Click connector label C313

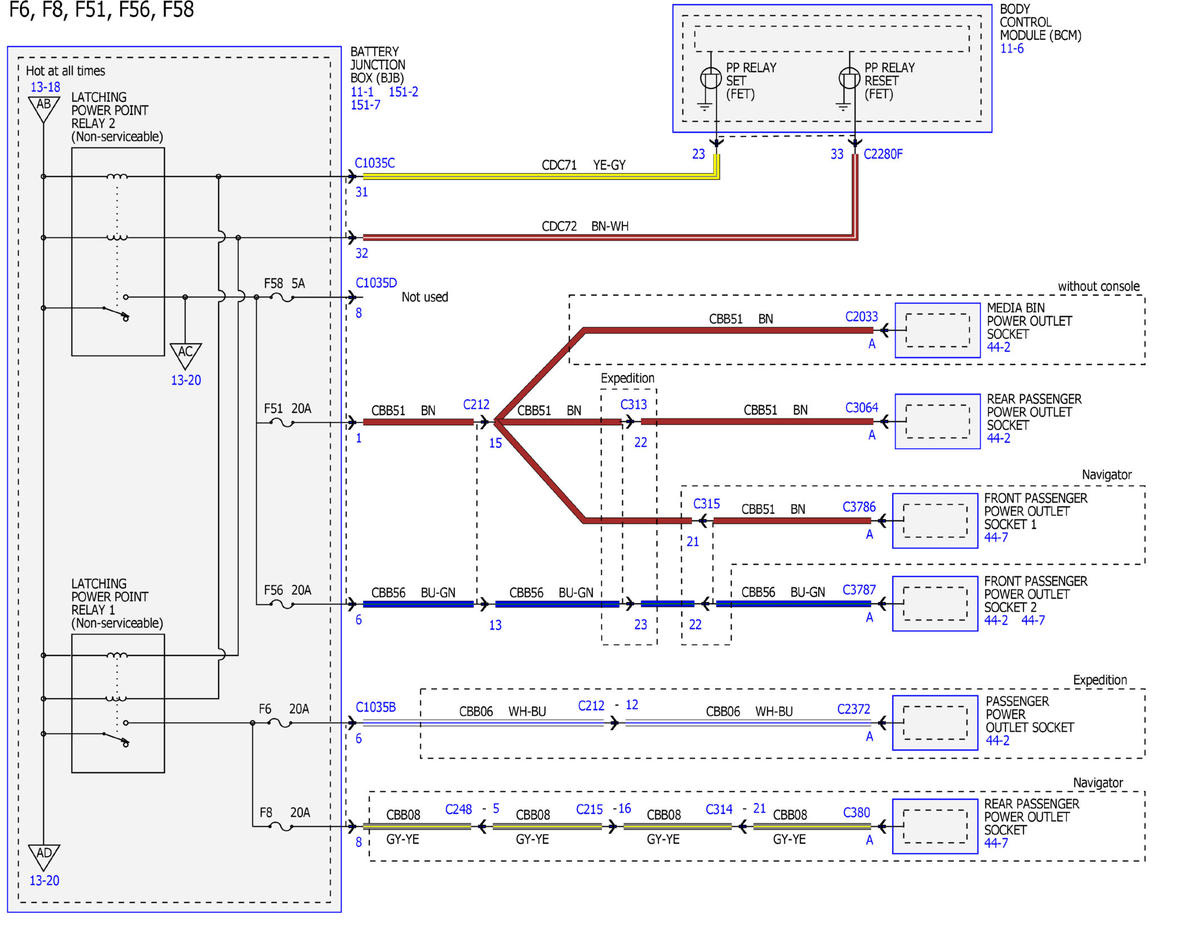click(x=634, y=404)
